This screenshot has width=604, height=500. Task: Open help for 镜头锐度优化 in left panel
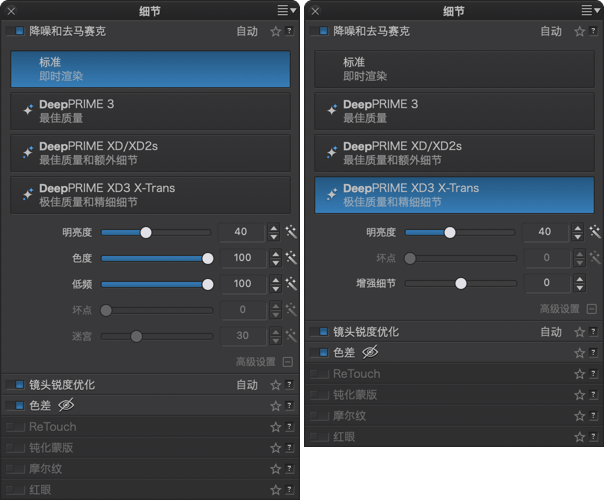point(289,384)
